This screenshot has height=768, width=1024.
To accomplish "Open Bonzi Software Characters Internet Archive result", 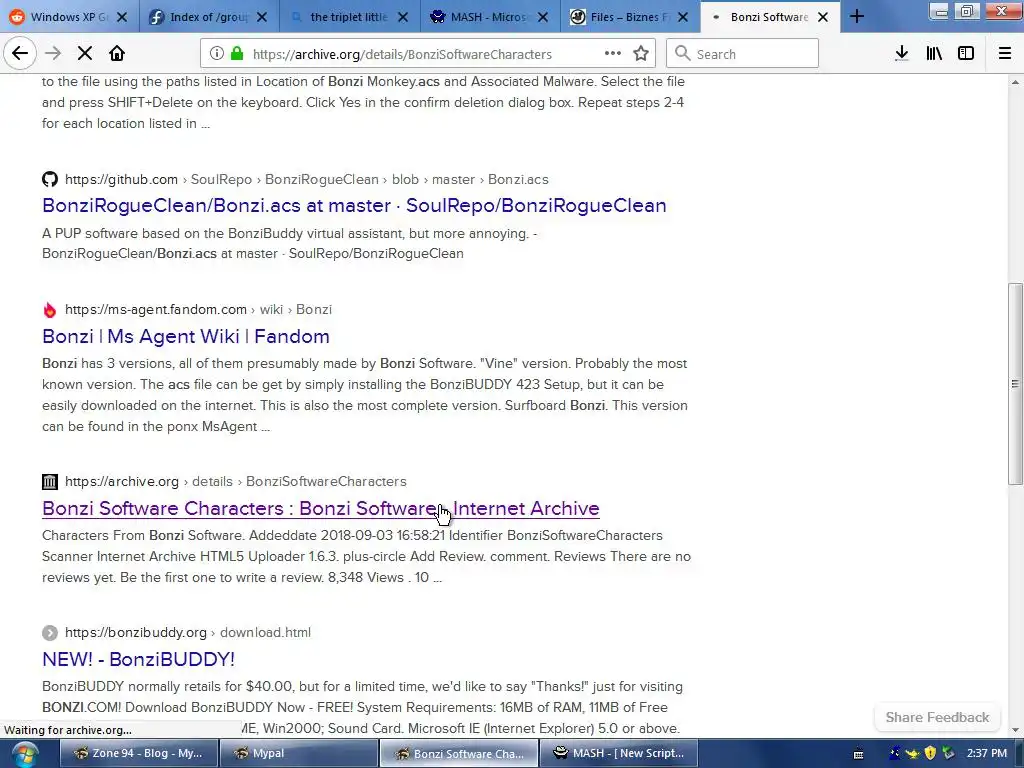I will click(321, 508).
